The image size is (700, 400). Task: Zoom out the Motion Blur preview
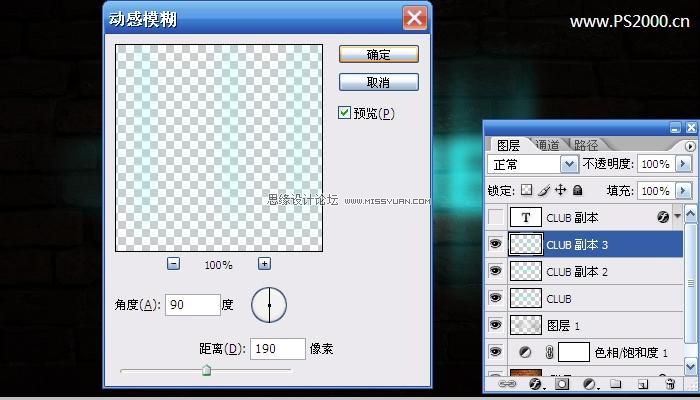[173, 264]
